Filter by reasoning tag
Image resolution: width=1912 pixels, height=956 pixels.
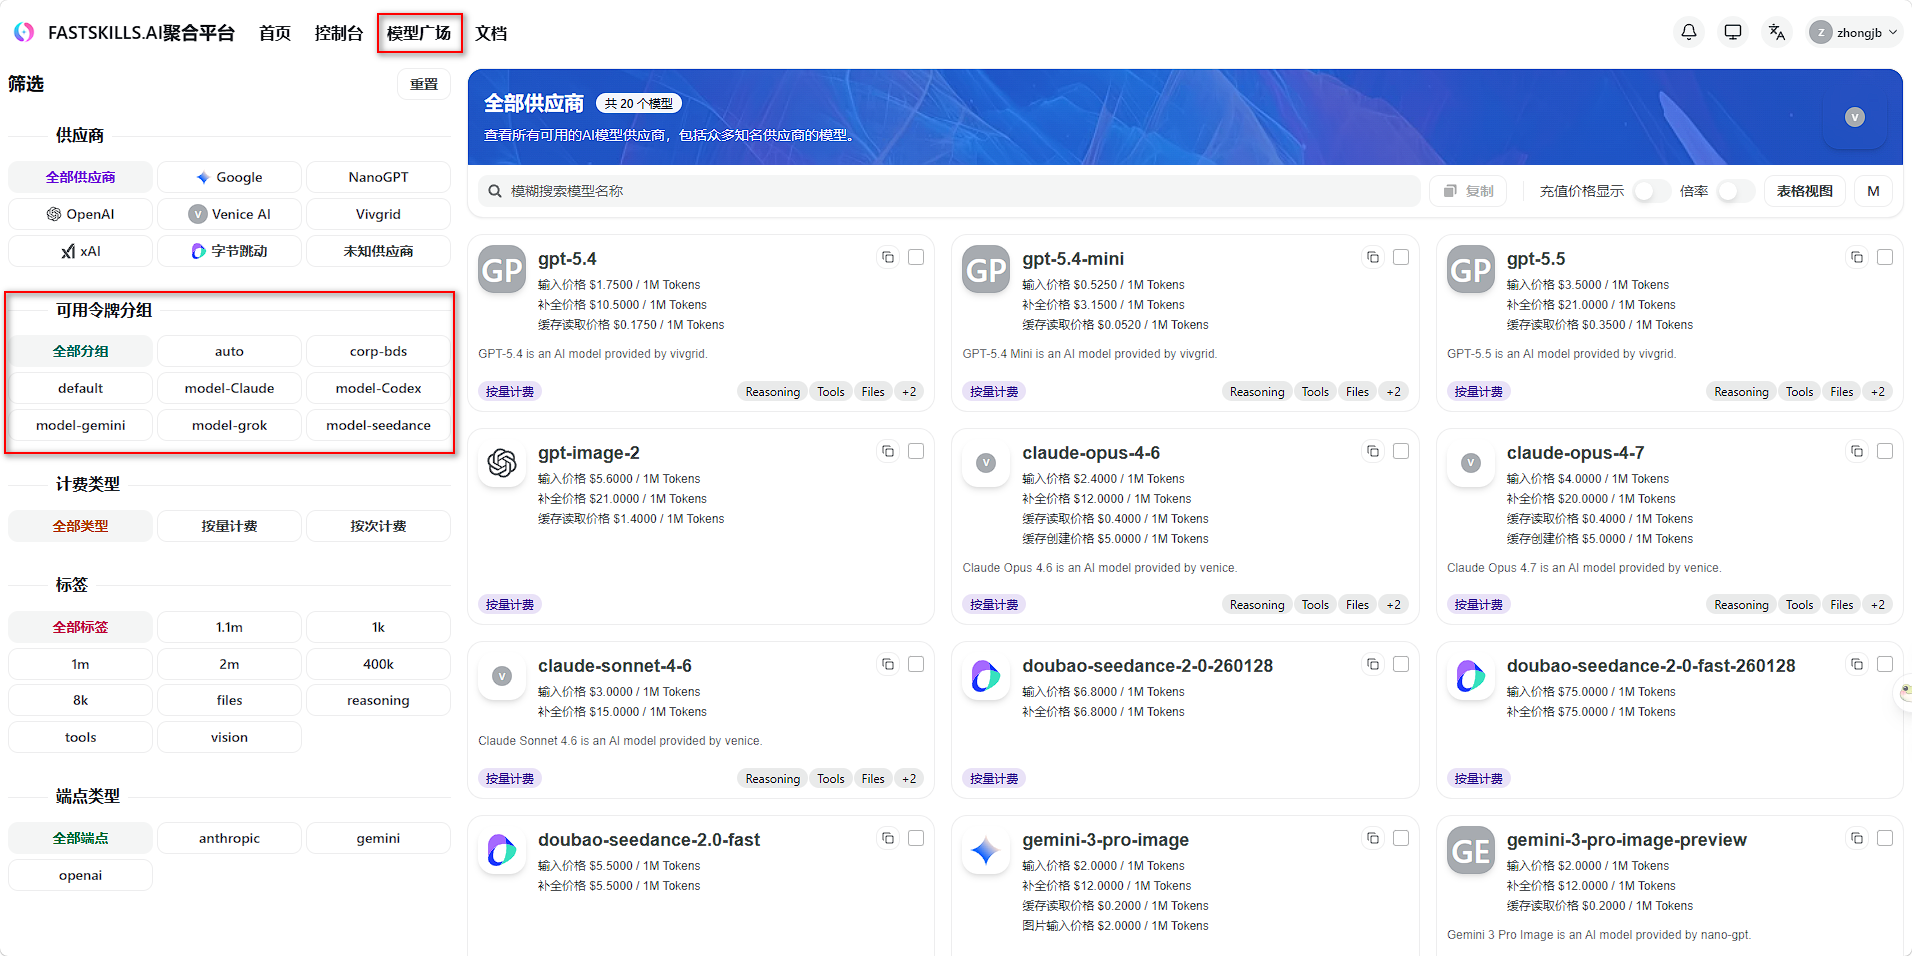point(378,700)
